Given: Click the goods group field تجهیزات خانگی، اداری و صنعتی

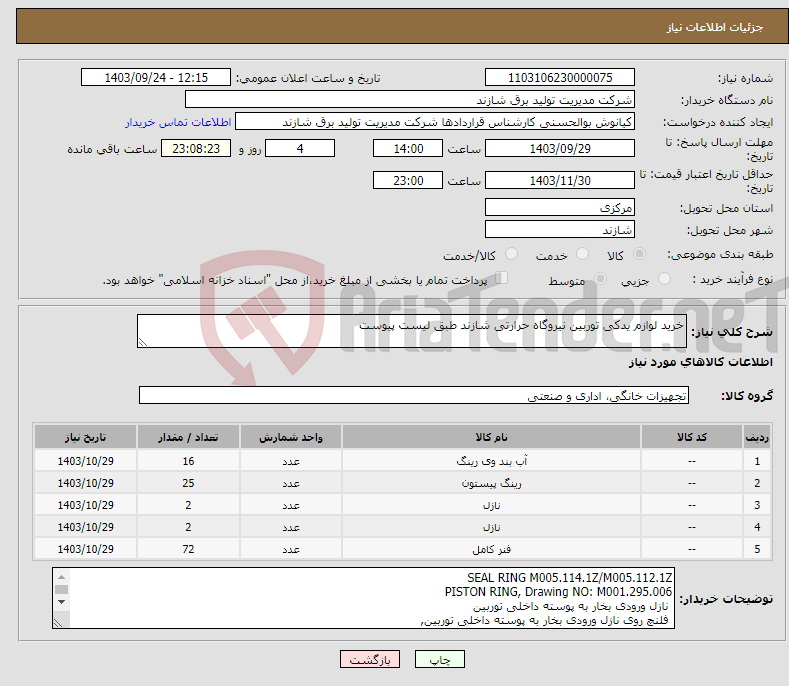Looking at the screenshot, I should coord(414,396).
